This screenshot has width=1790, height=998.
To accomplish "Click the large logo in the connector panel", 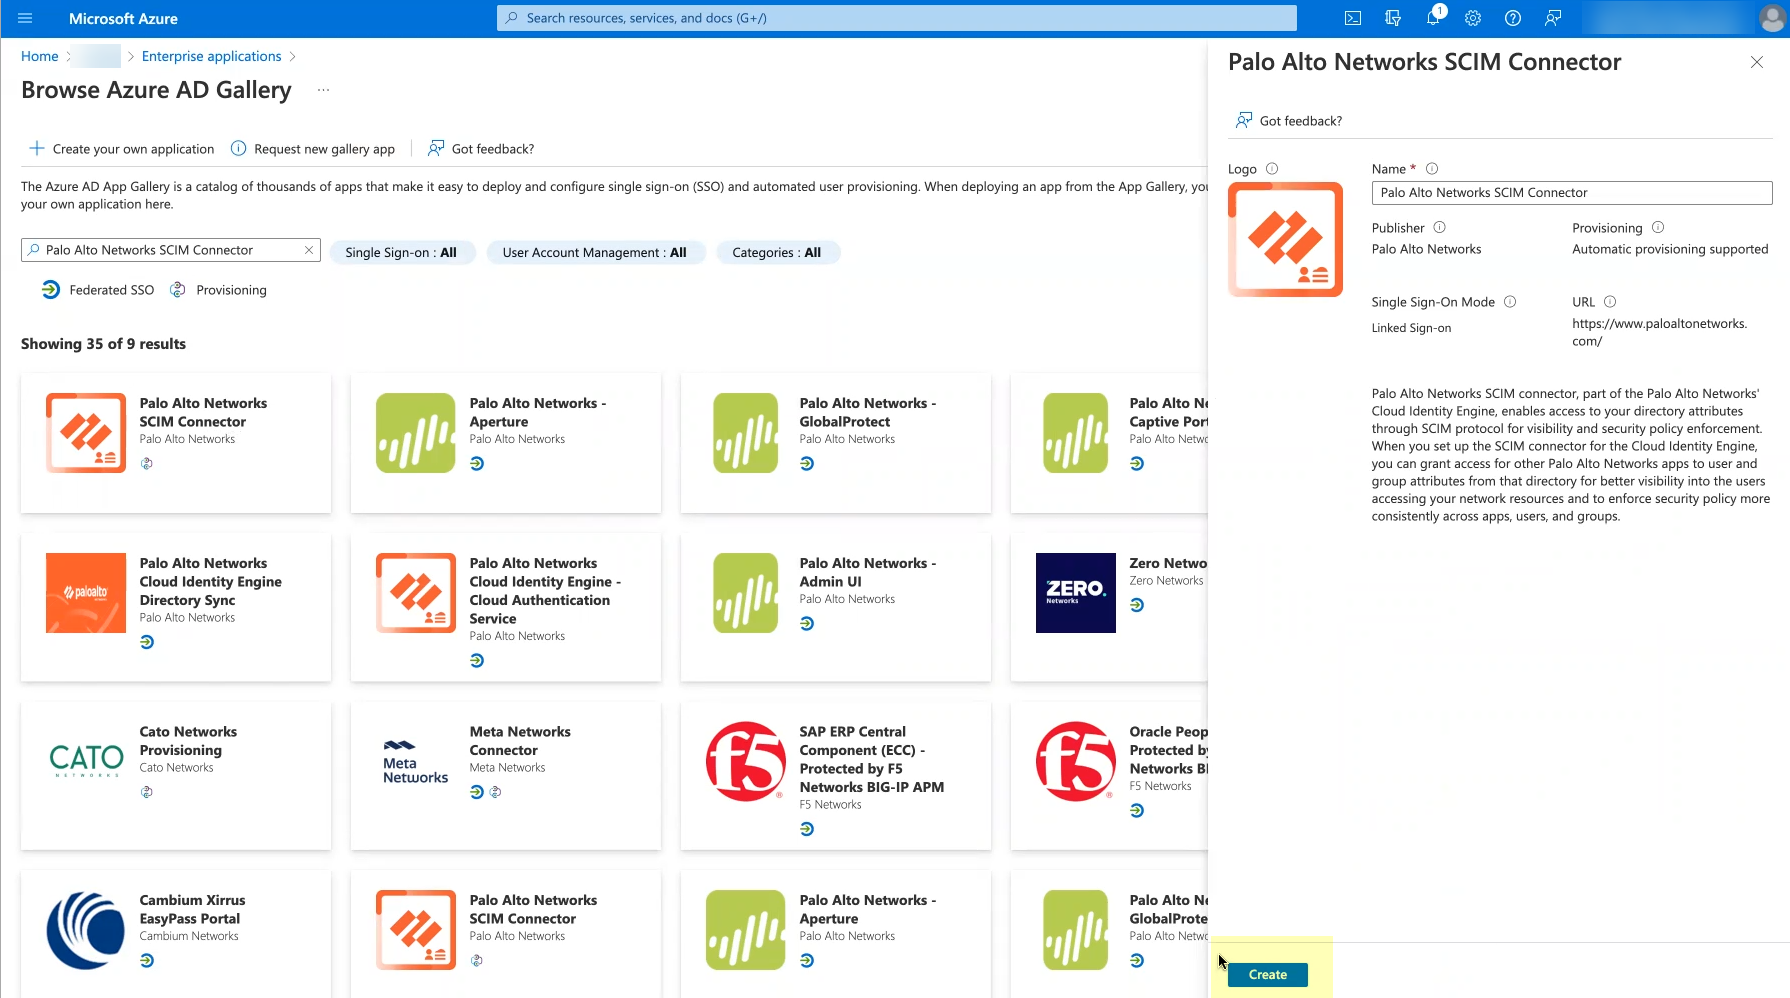I will (x=1285, y=240).
